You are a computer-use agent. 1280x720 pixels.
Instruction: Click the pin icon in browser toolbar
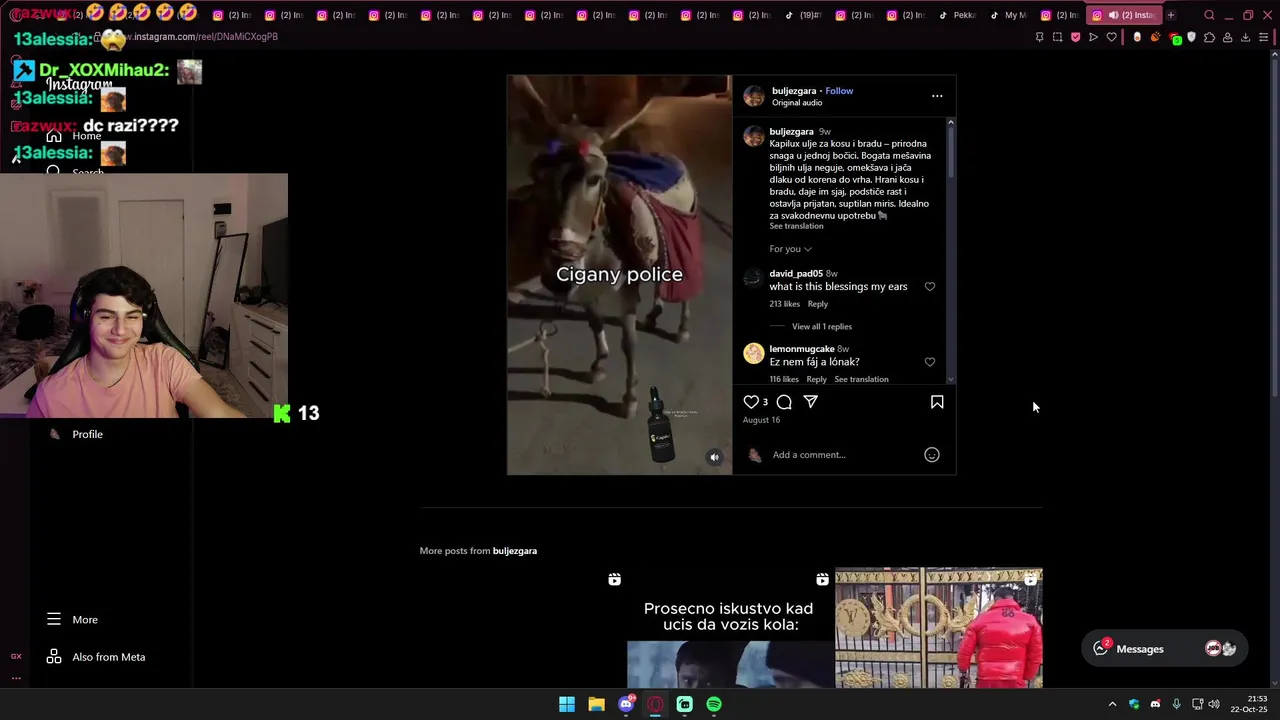tap(1039, 37)
